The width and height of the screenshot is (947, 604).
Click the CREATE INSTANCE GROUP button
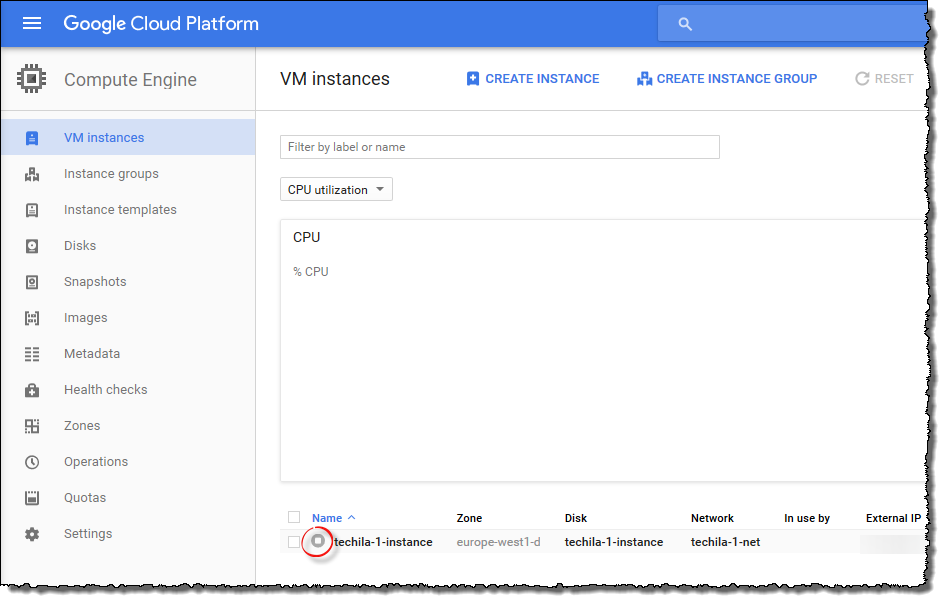727,79
